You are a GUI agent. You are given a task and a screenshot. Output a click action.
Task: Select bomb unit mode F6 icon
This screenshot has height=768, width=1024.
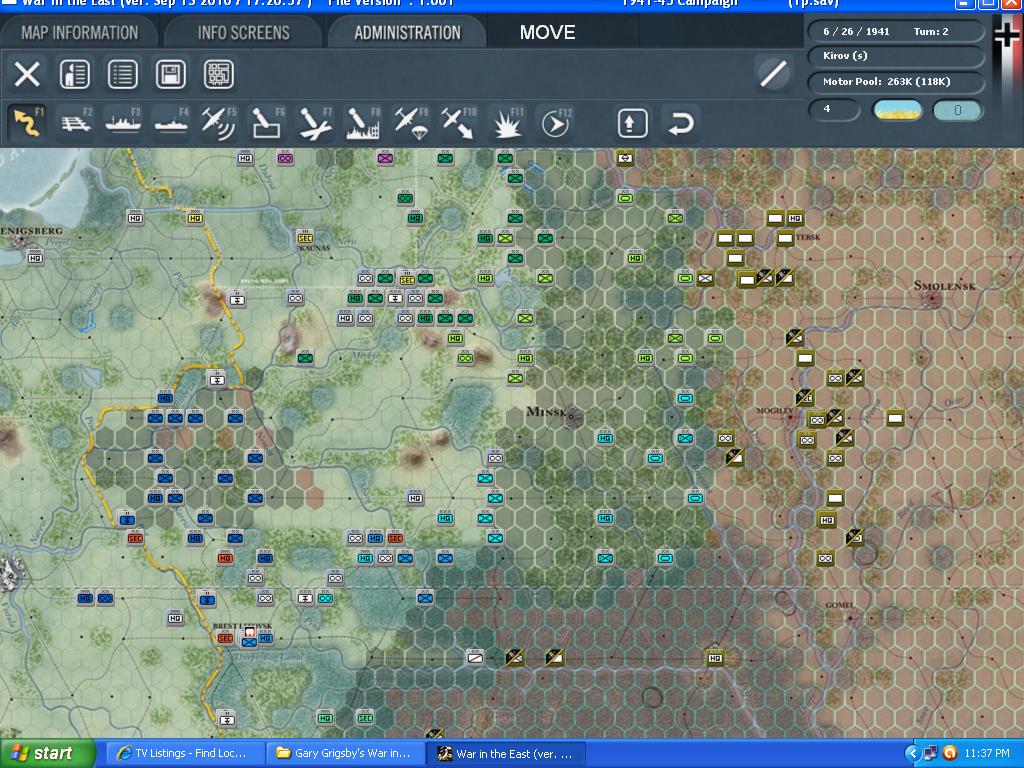click(267, 122)
